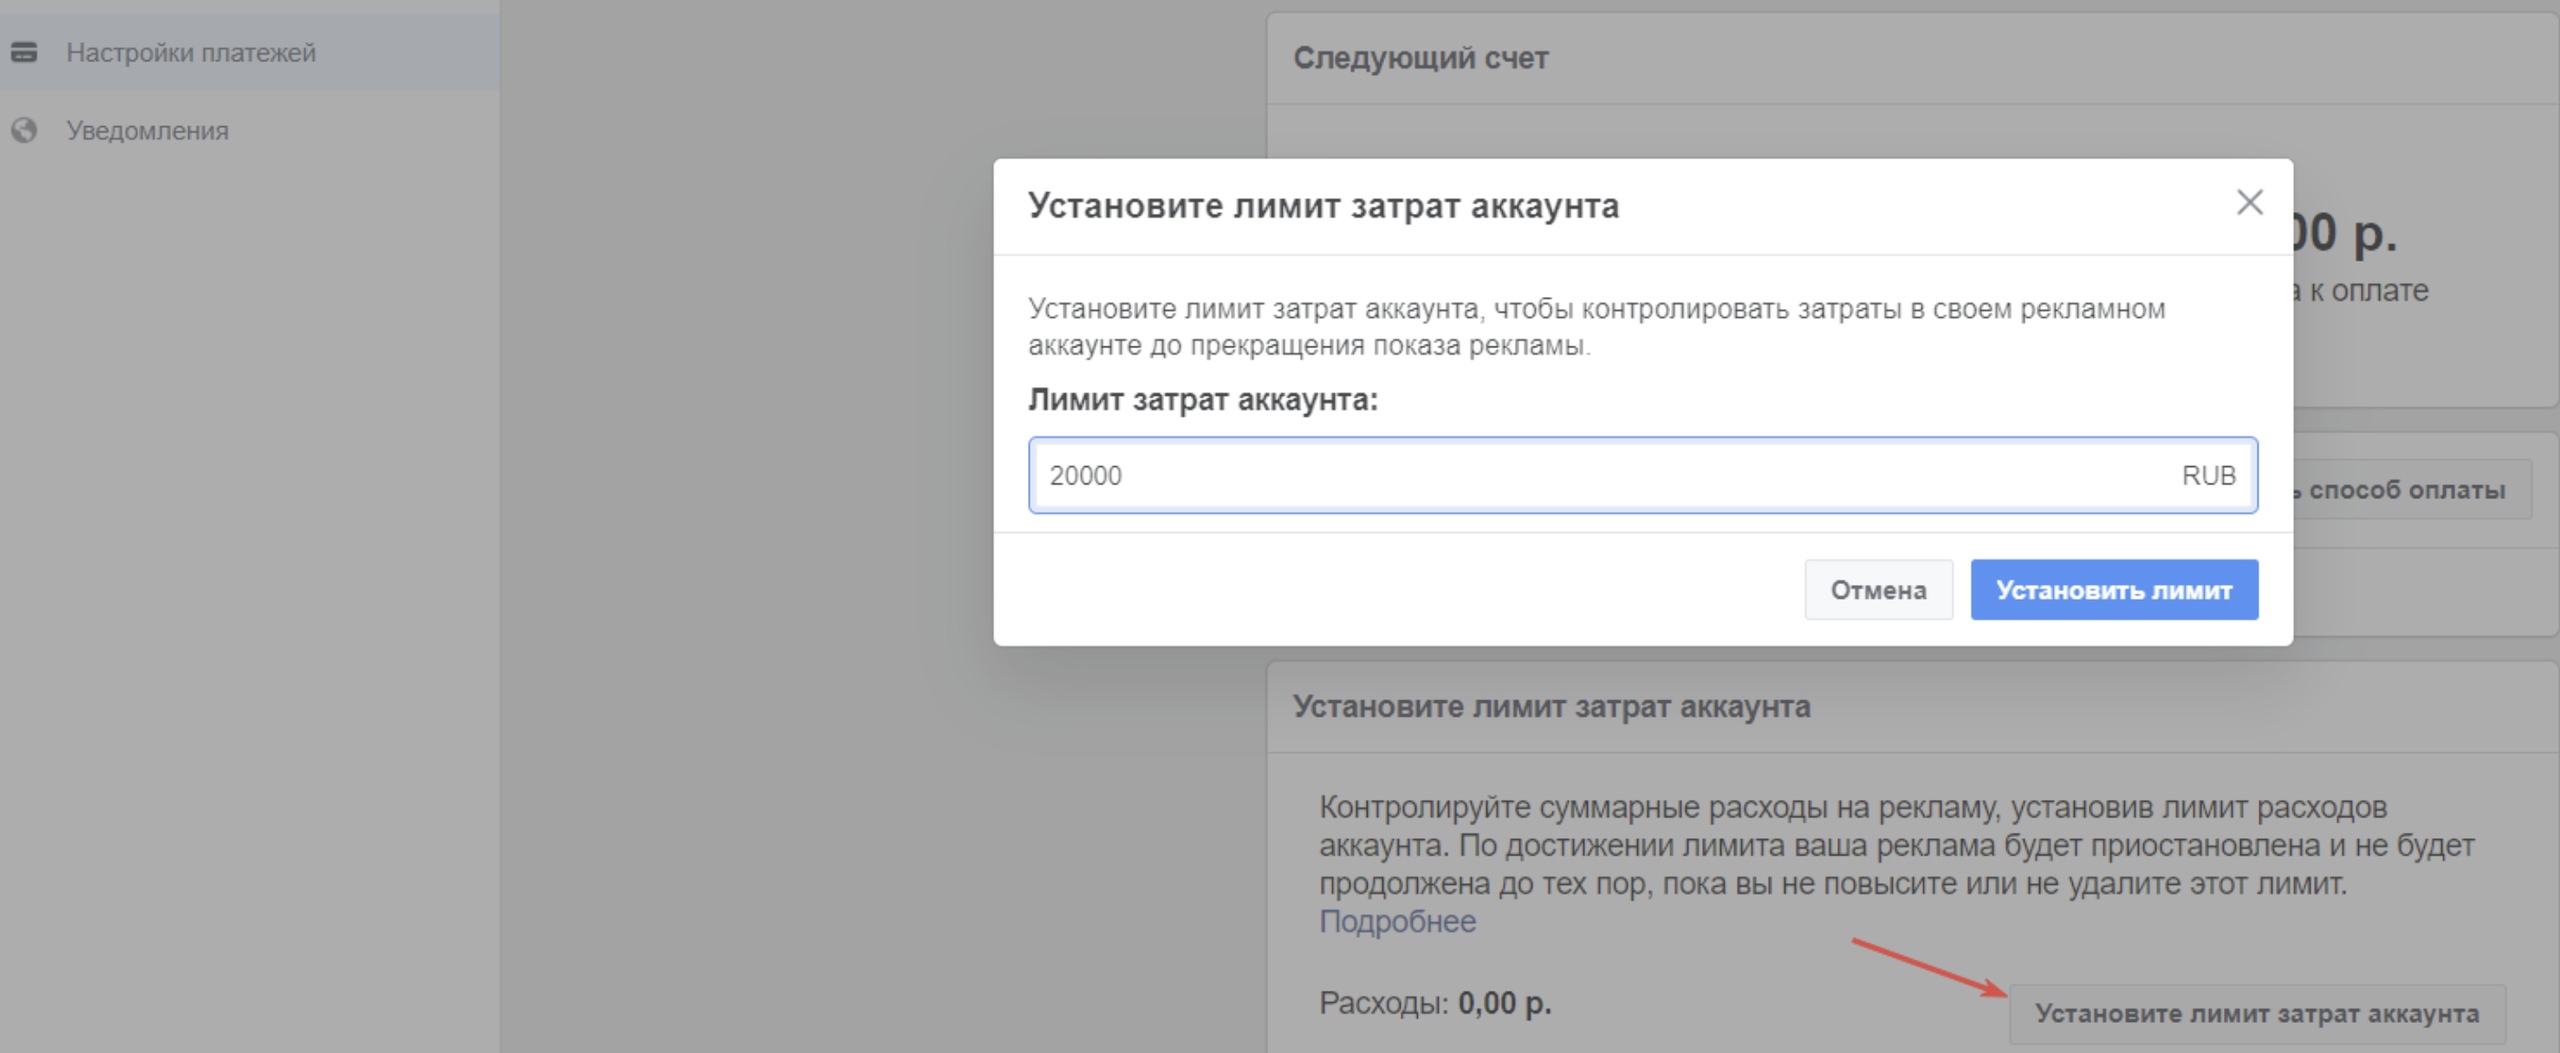2560x1053 pixels.
Task: Focus the account limit field containing 20000
Action: (x=1600, y=475)
